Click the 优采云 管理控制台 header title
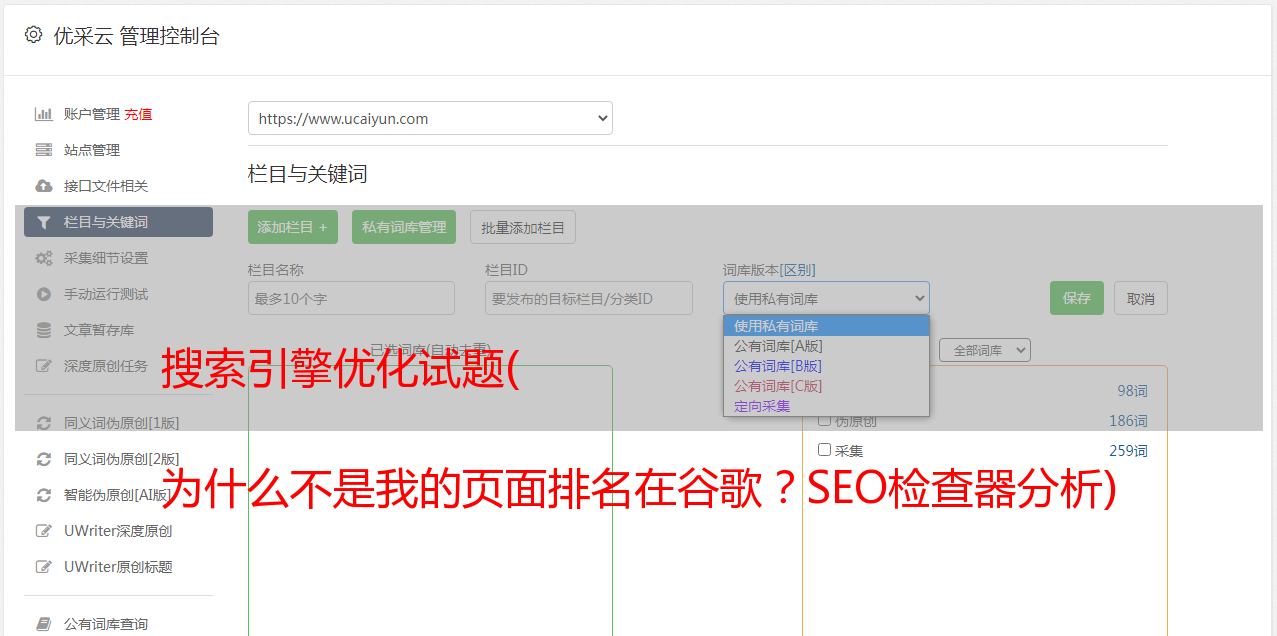This screenshot has width=1277, height=636. [136, 36]
